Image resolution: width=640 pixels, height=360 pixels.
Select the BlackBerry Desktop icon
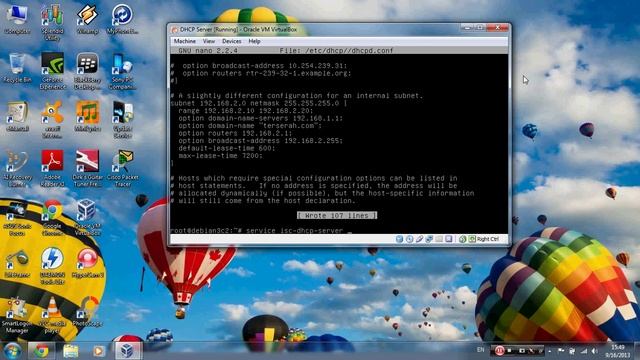pos(87,71)
